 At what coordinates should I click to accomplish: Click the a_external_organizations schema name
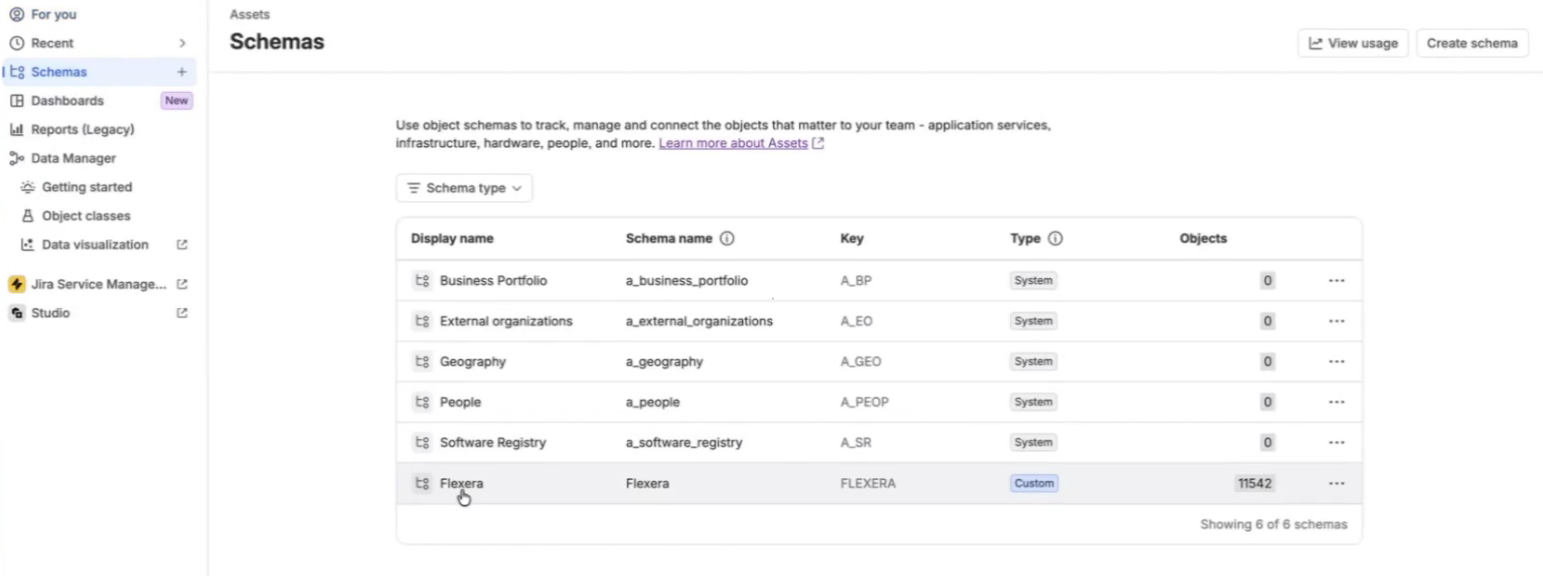tap(699, 321)
